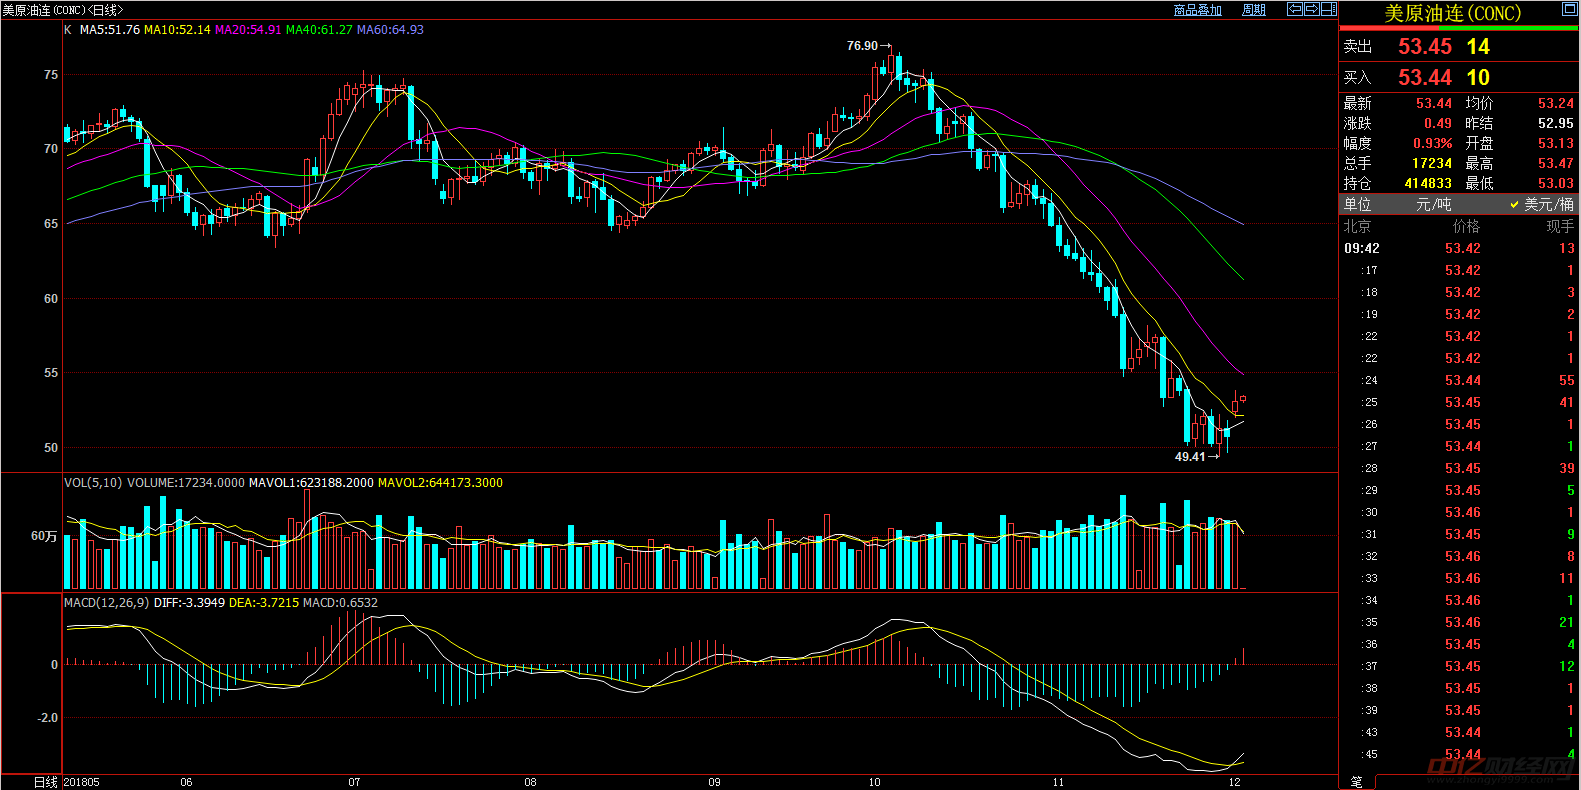Open the 商品叠加 overlay menu
The image size is (1581, 790).
coord(1197,10)
